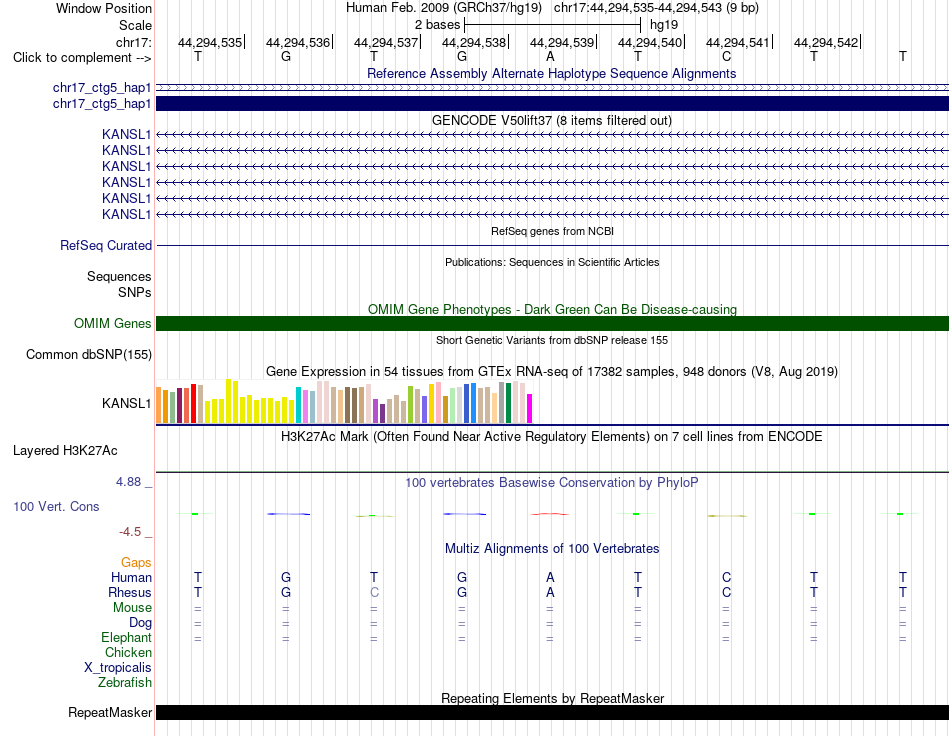Click position label 44,294,537 on the ruler
The image size is (950, 736).
tap(386, 42)
